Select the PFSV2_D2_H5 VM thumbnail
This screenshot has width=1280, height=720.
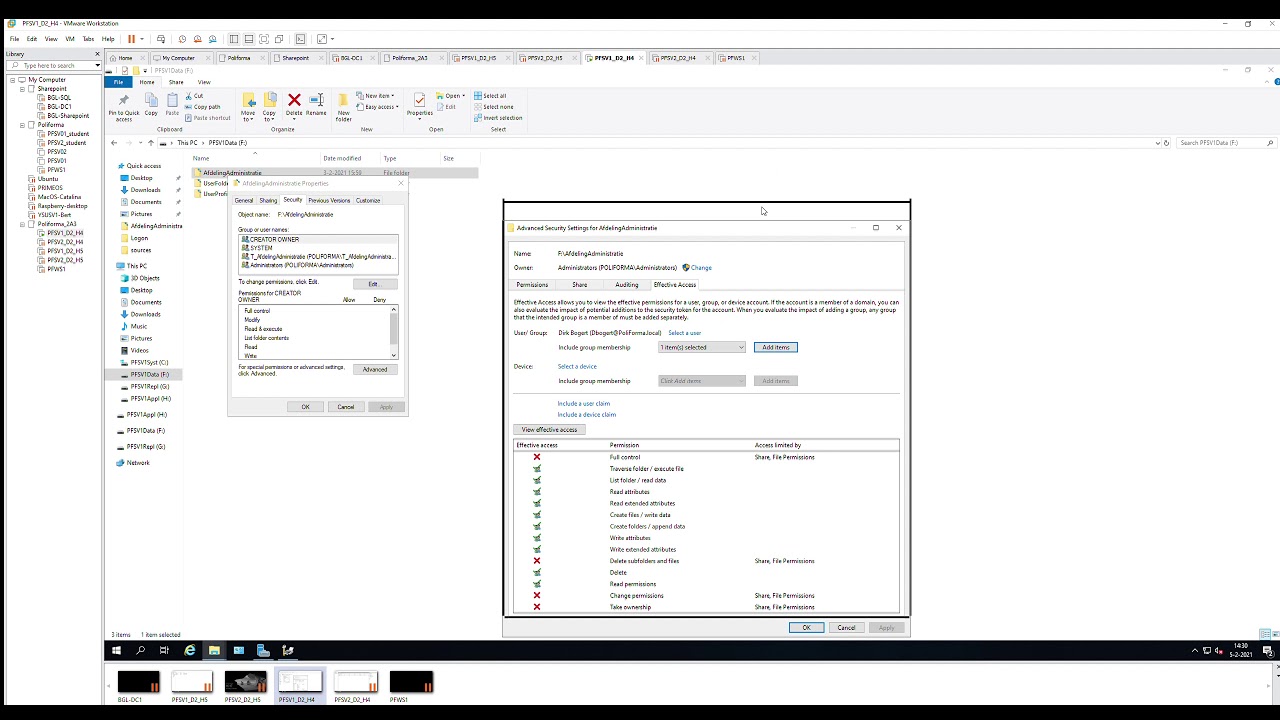click(x=245, y=684)
